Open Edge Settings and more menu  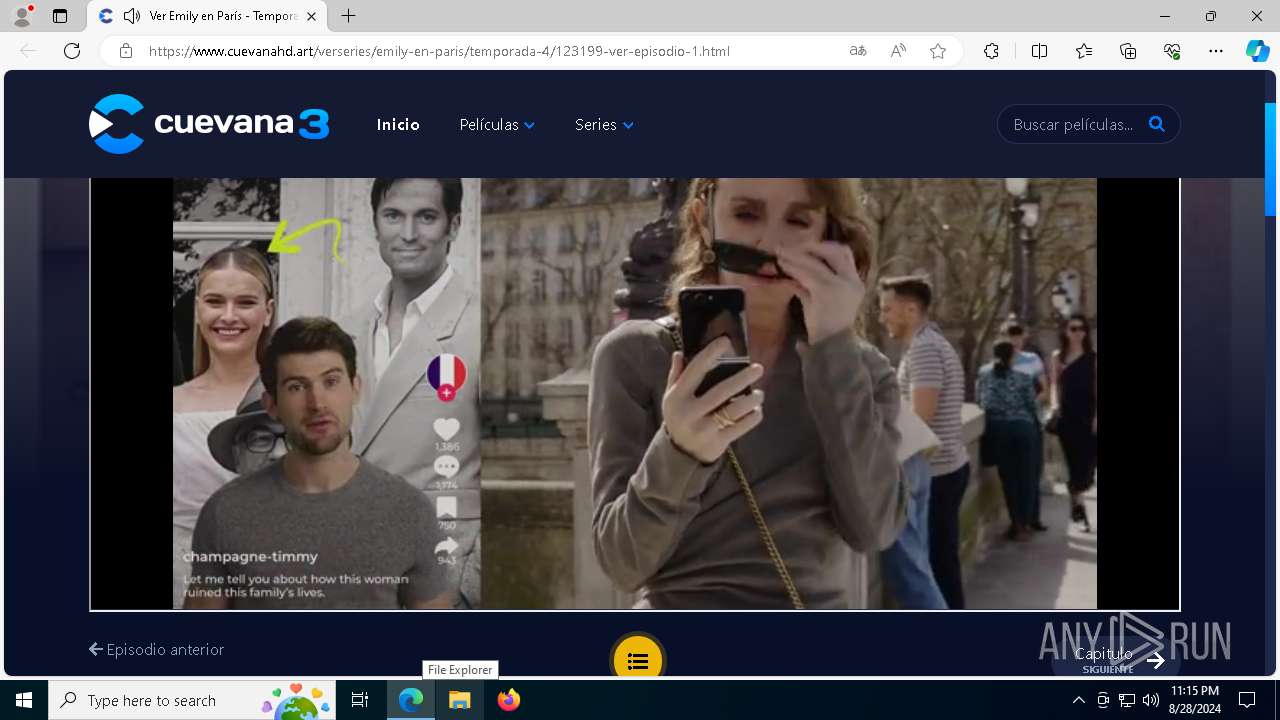coord(1216,51)
